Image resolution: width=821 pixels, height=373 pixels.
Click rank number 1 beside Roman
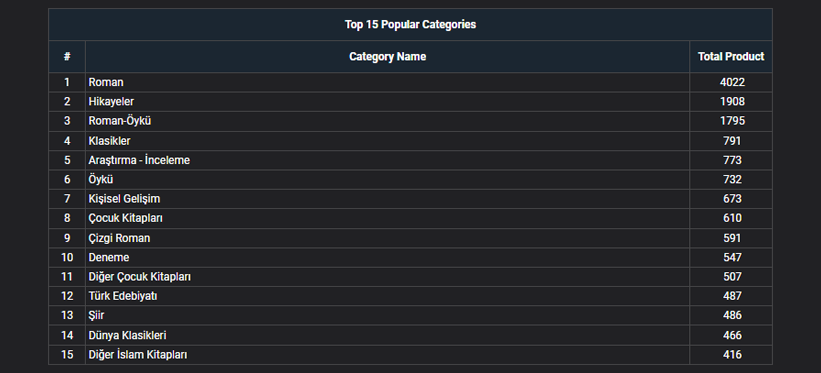(67, 82)
